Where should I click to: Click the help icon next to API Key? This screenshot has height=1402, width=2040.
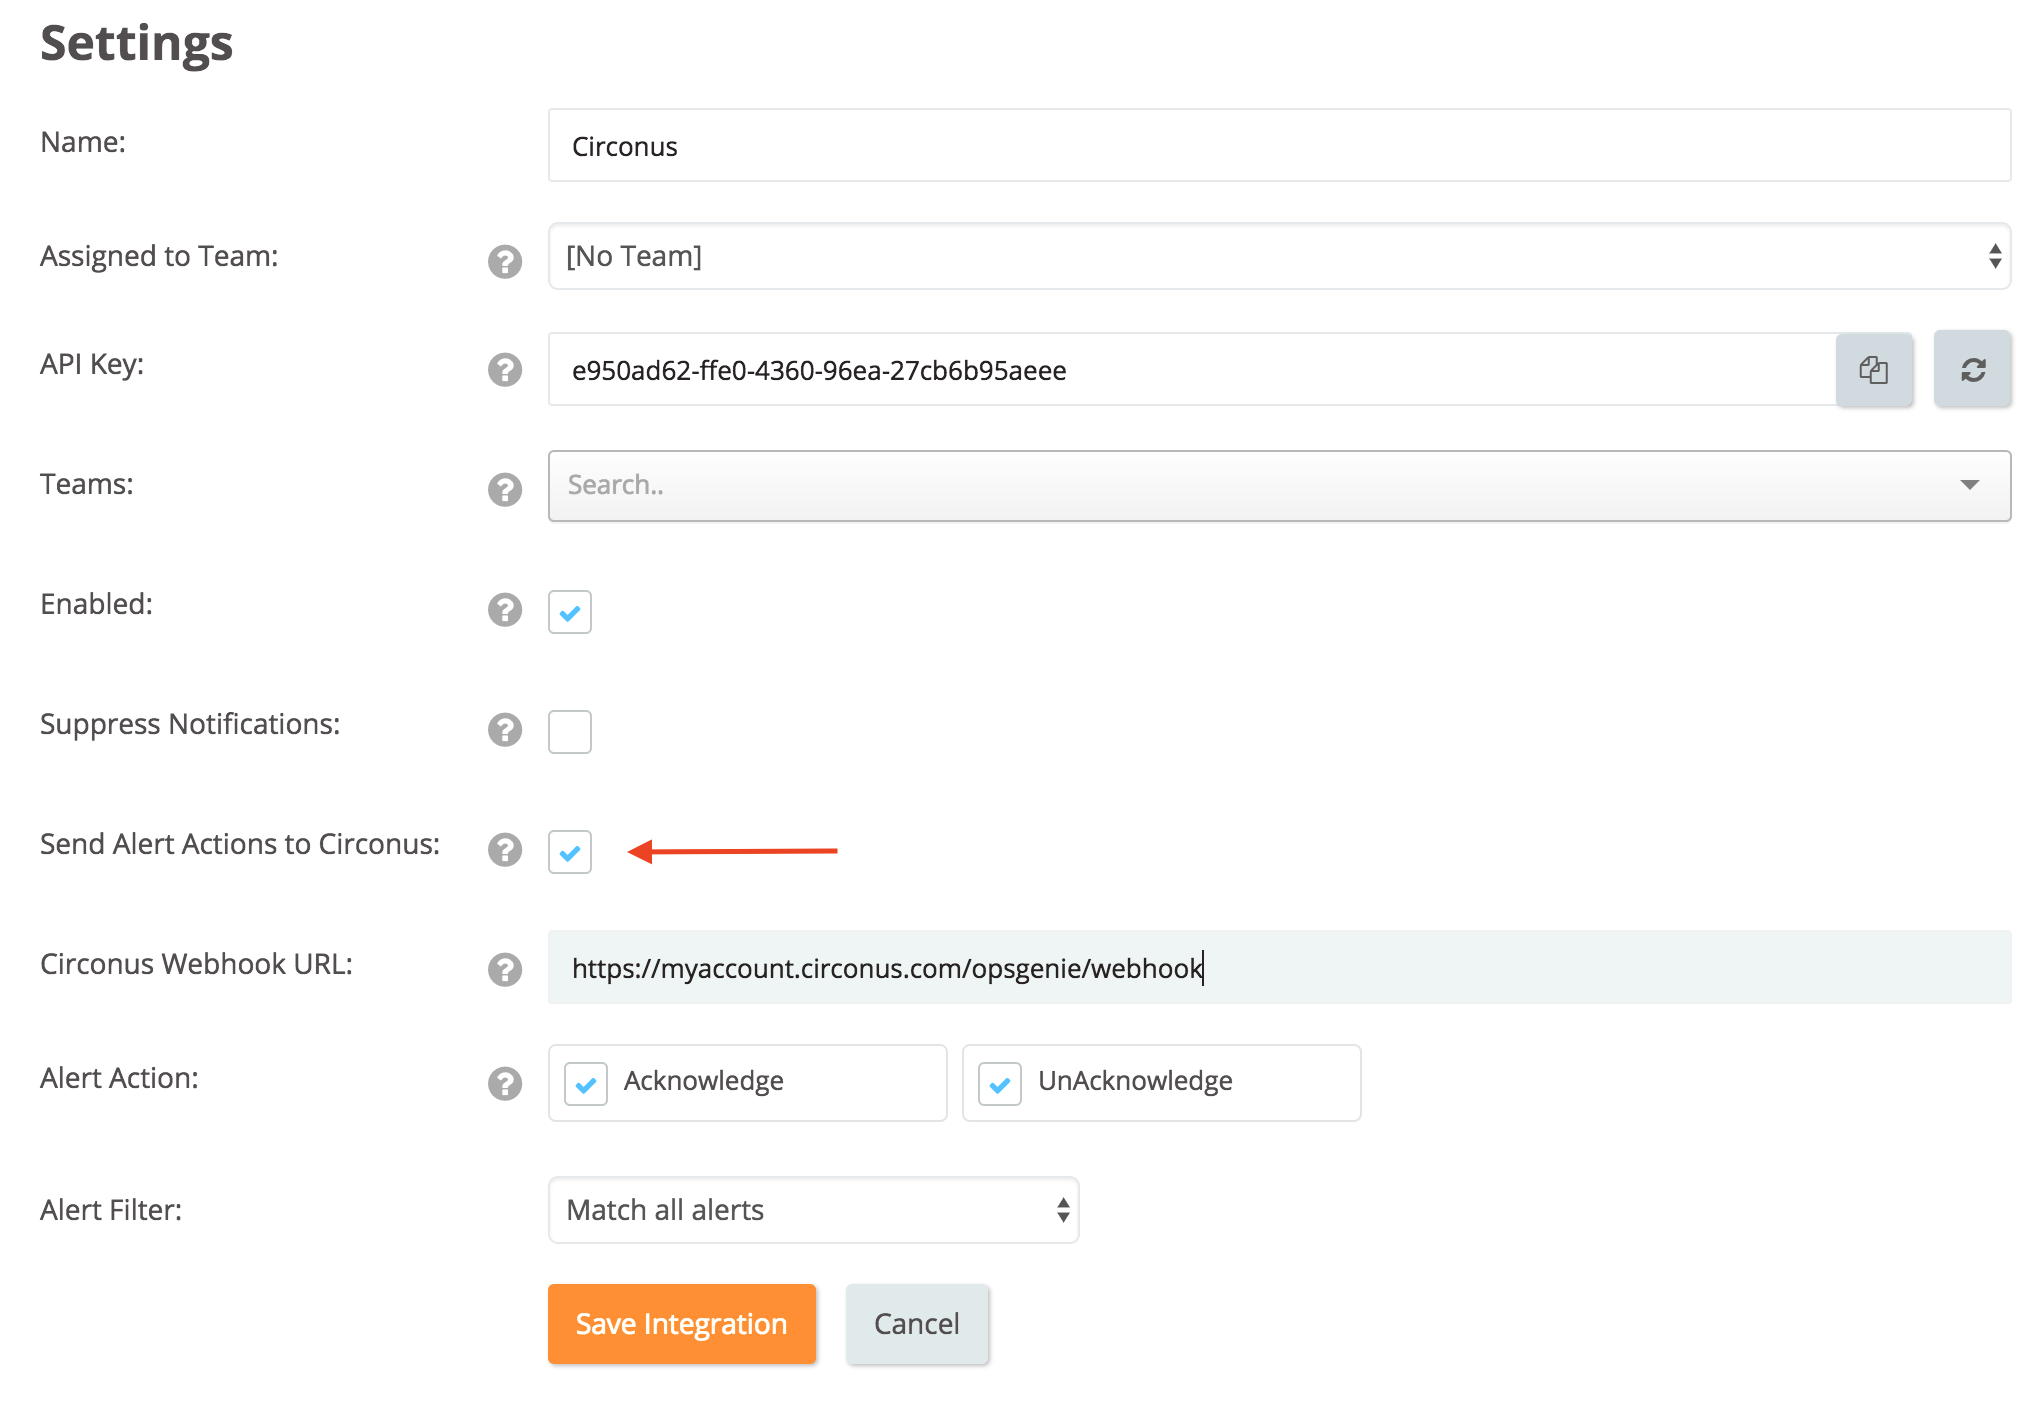click(x=505, y=370)
